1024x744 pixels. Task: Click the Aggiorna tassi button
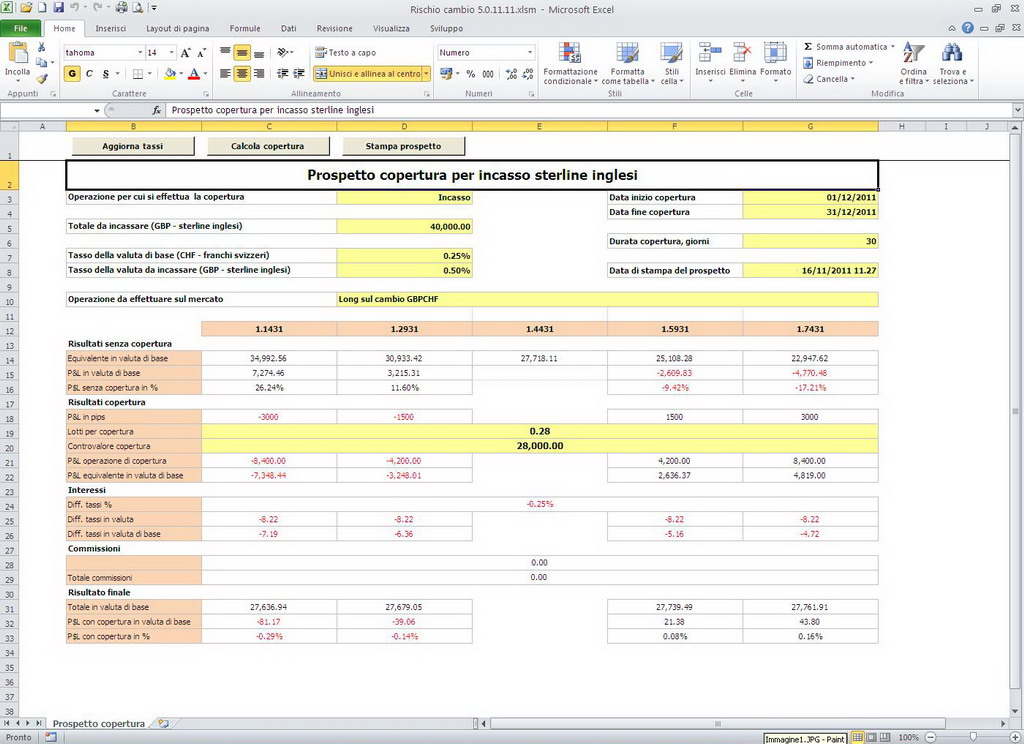tap(133, 146)
